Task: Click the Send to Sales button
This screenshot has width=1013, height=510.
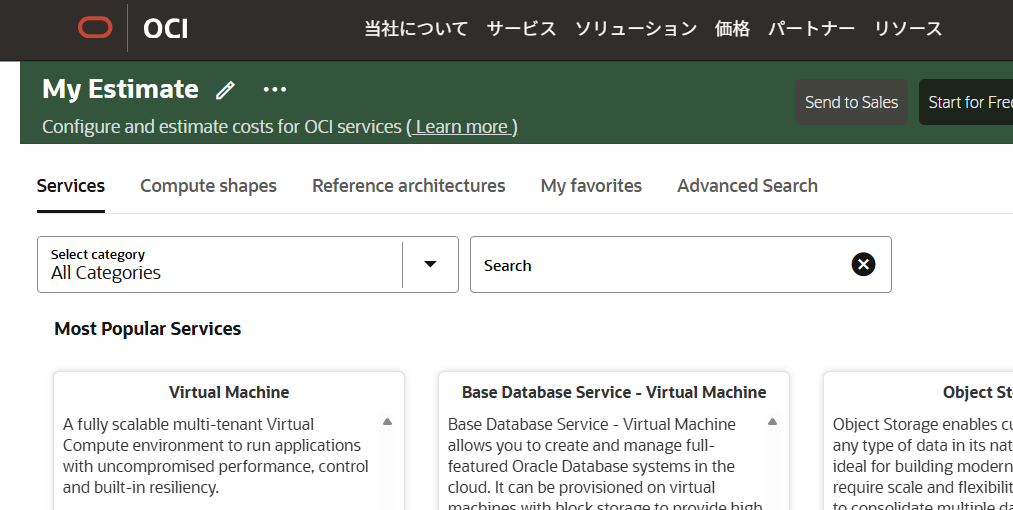Action: [x=851, y=102]
